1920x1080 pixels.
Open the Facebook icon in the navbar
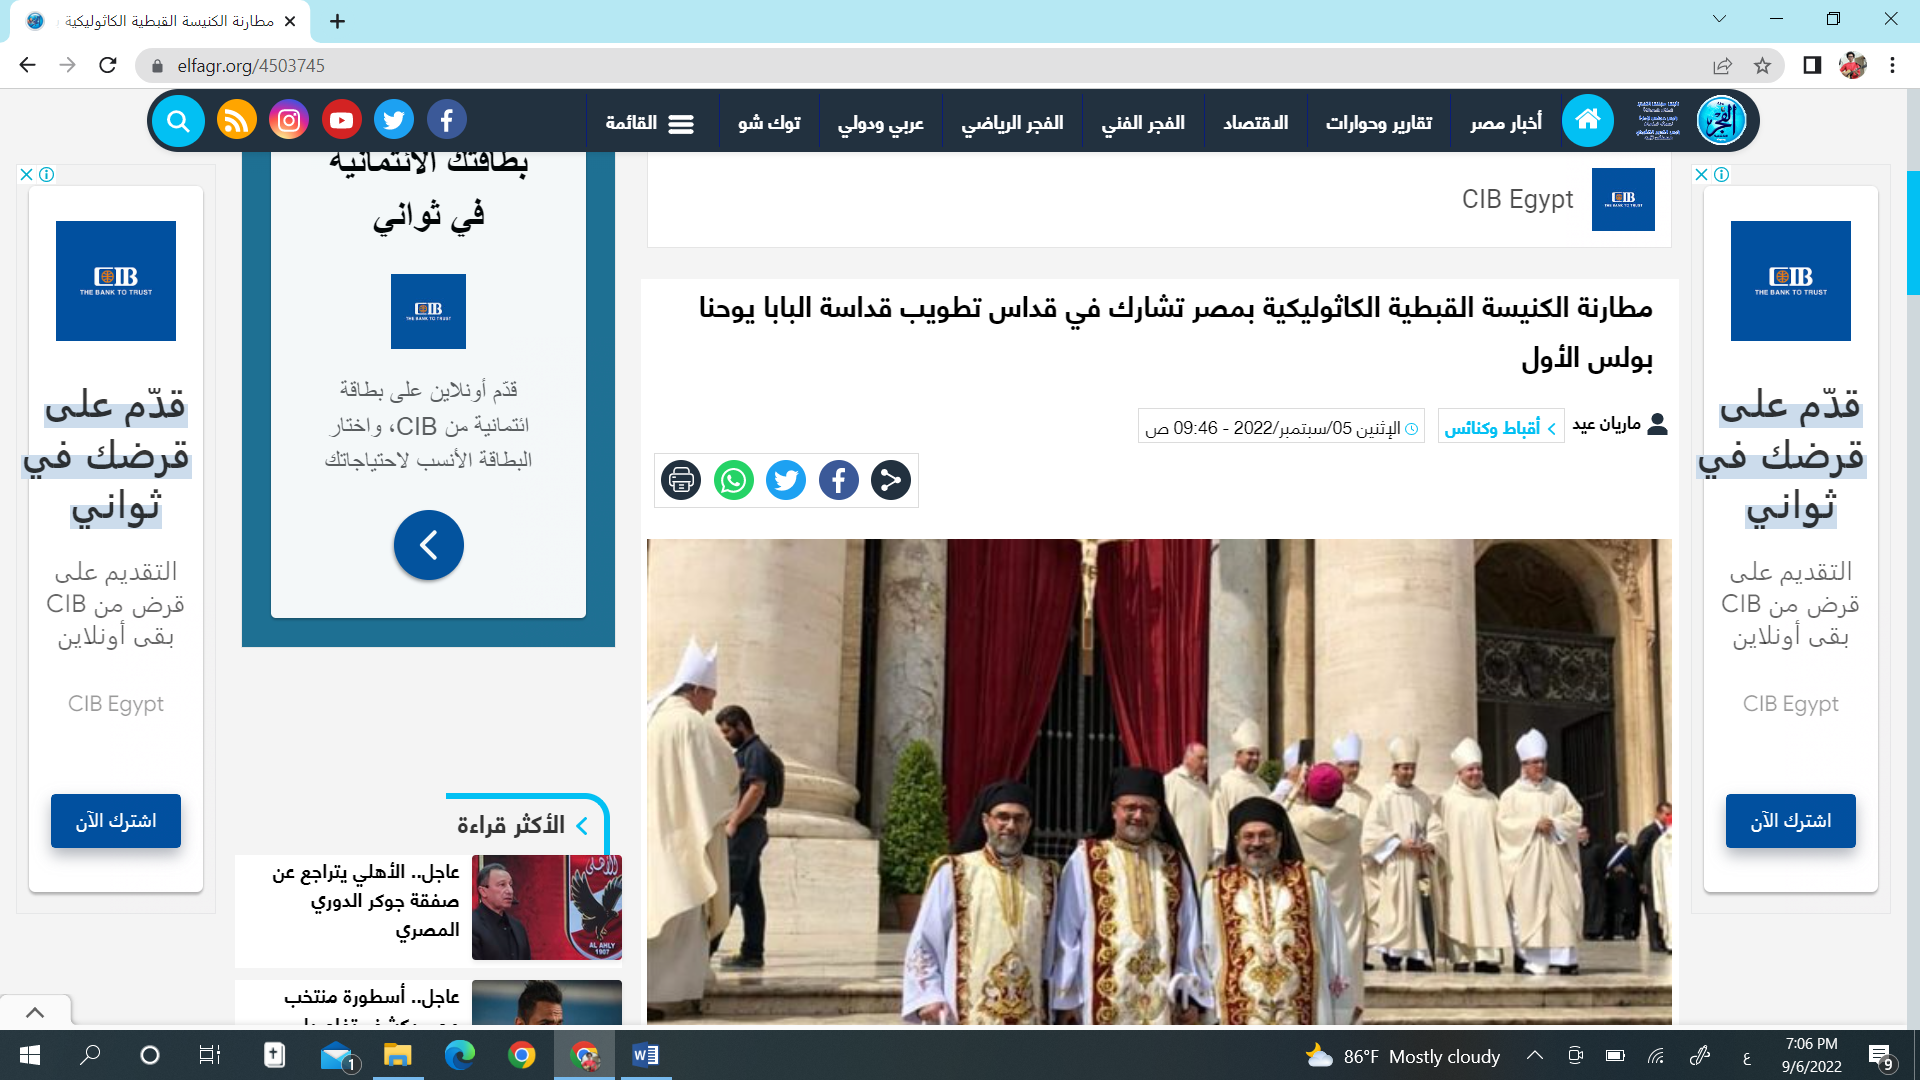click(447, 121)
